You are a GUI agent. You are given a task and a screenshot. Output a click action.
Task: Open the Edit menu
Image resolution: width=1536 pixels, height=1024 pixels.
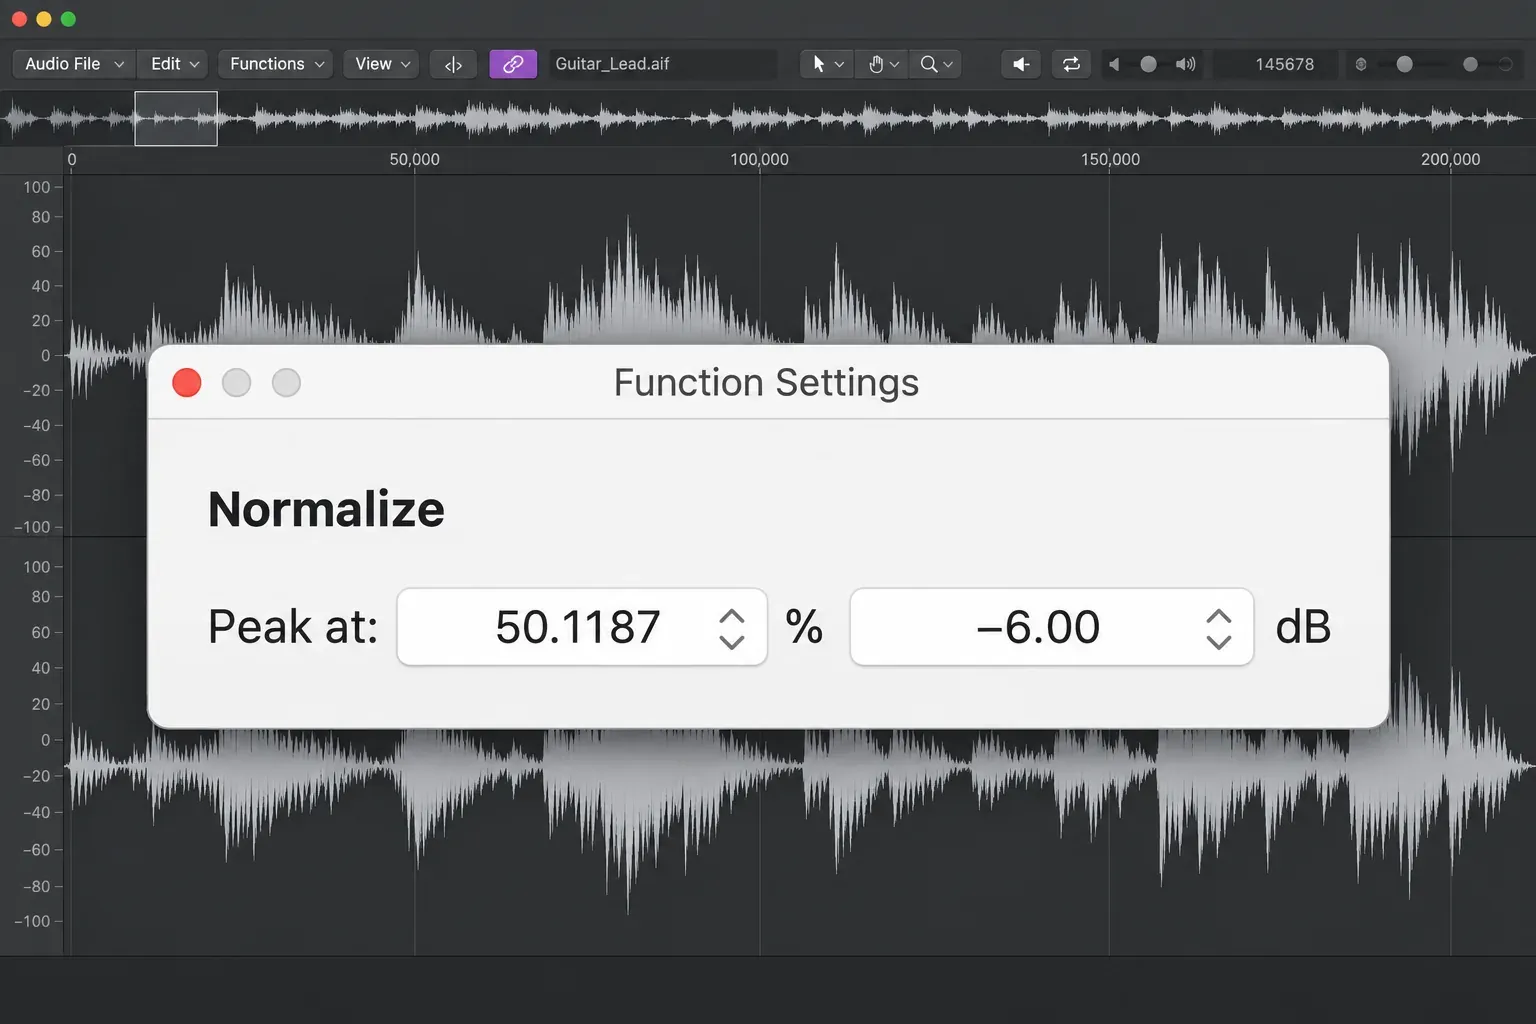pos(174,64)
